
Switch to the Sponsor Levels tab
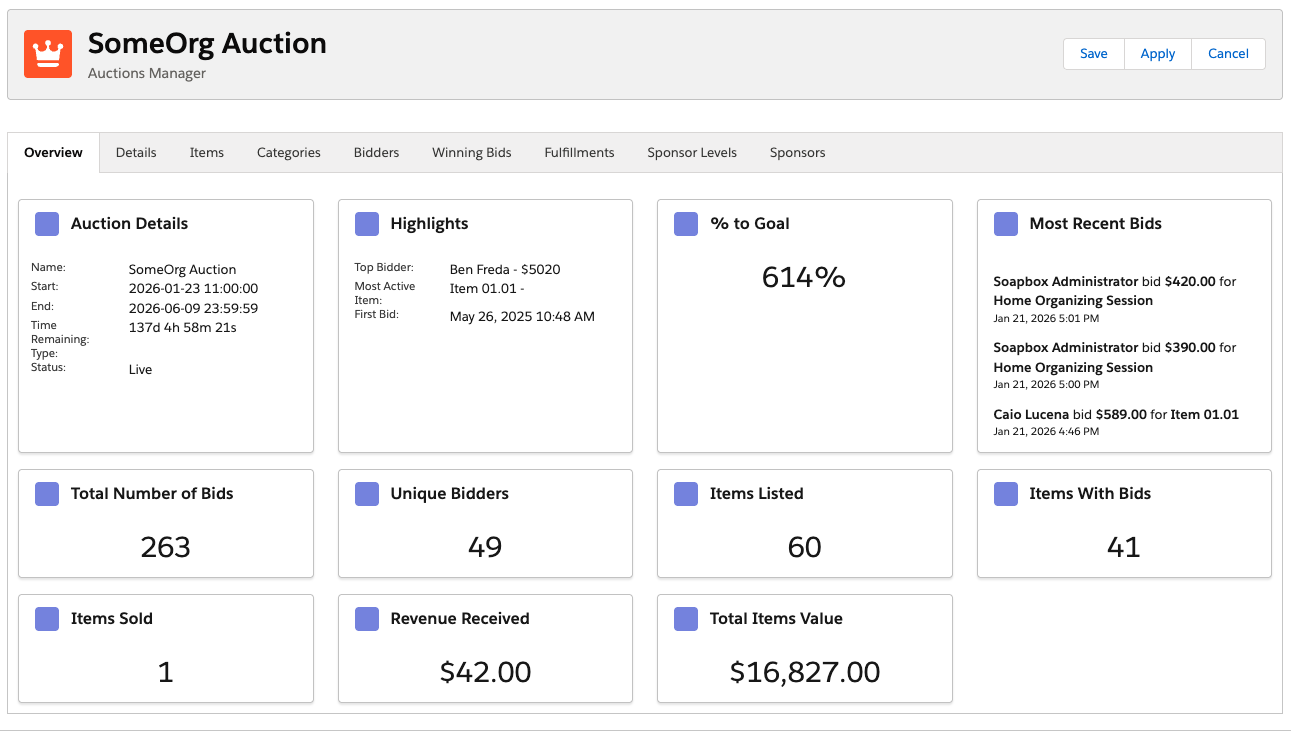pyautogui.click(x=692, y=153)
